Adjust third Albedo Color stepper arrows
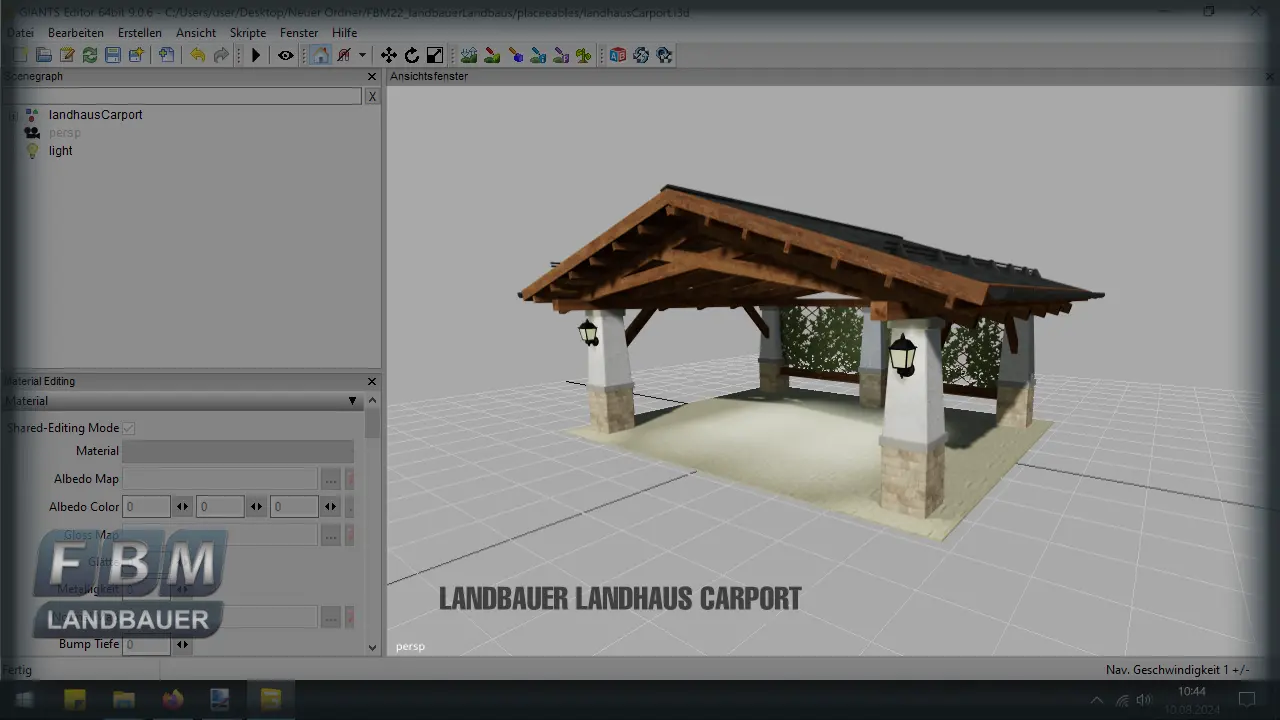Screen dimensions: 1280x720 coord(331,507)
